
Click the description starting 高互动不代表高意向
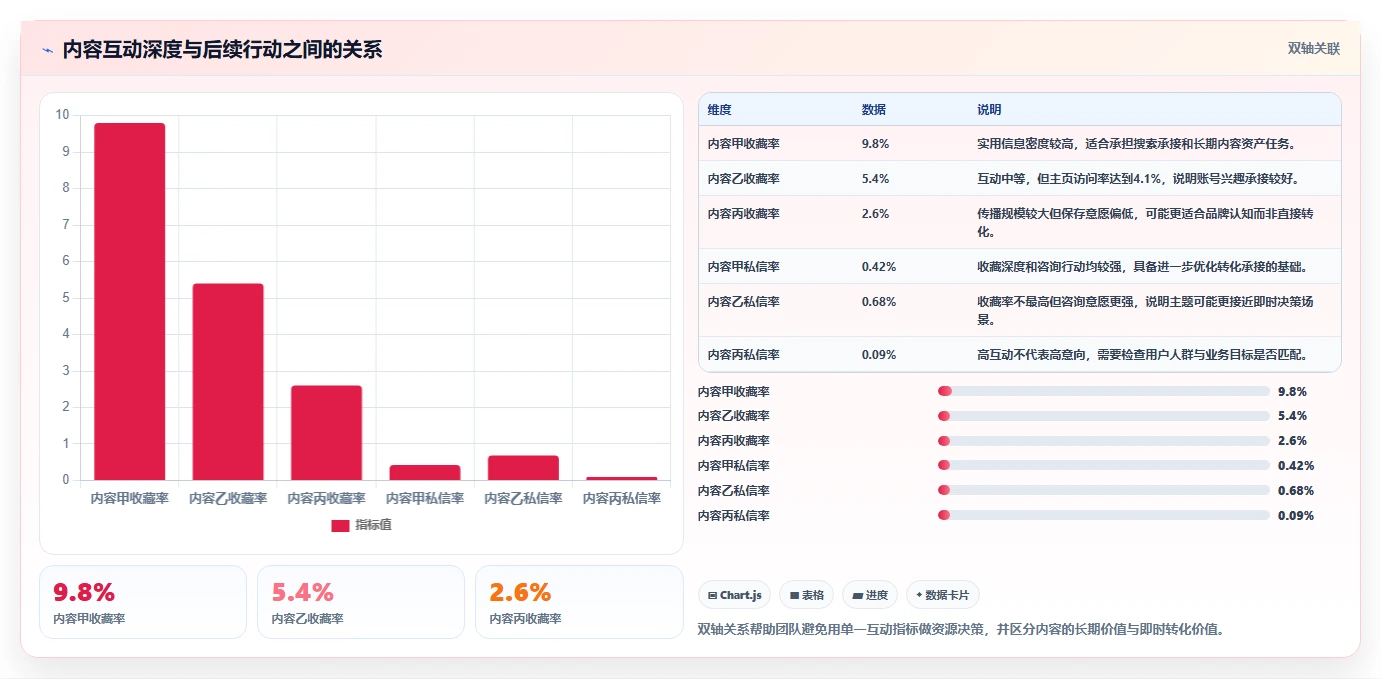pos(1143,355)
